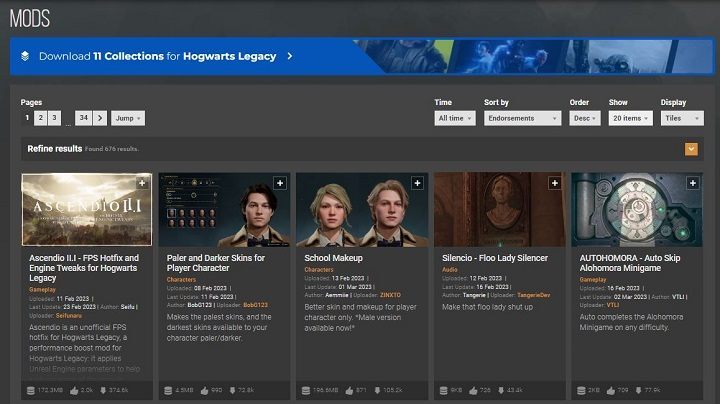Open Ascendio II.I FPS Hotfix mod title
This screenshot has height=404, width=720.
coord(84,268)
